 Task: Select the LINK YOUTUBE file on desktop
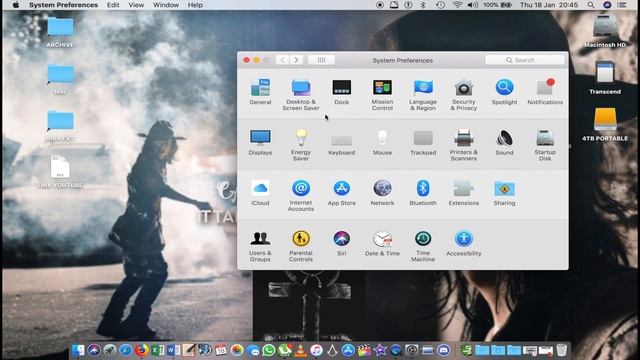pos(60,171)
